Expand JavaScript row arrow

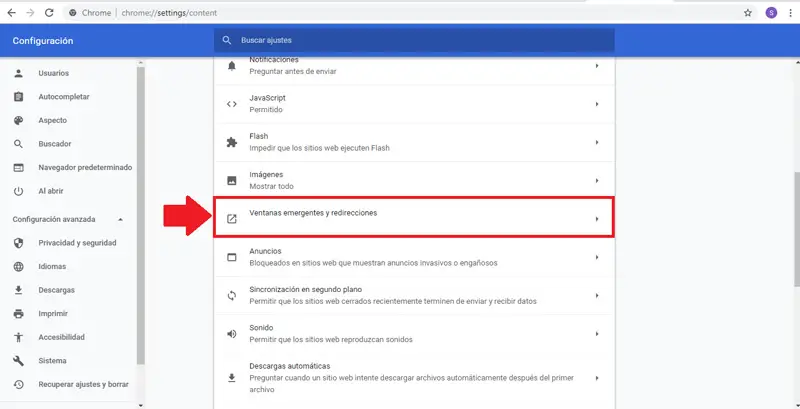coord(596,104)
